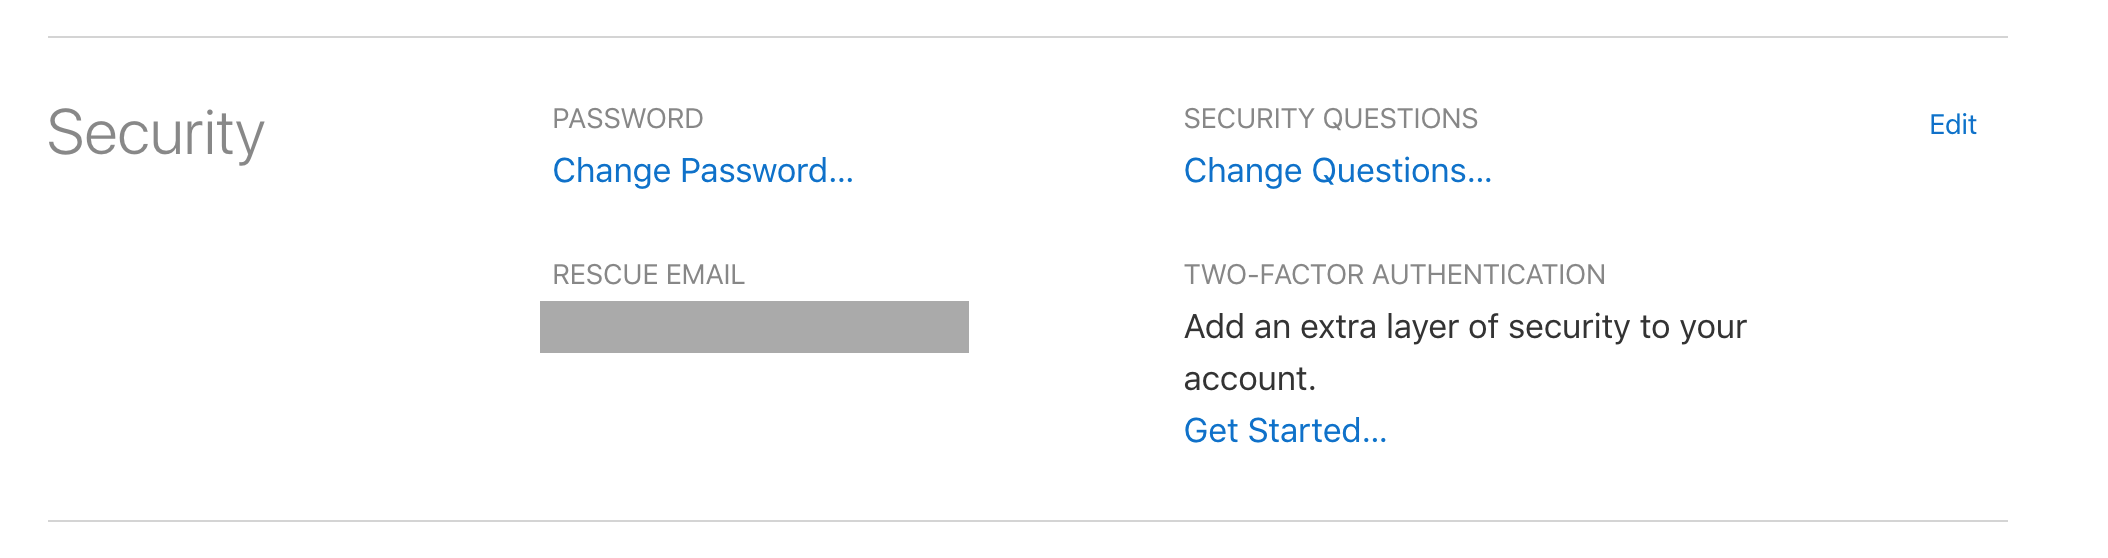Click the PASSWORD label

627,119
